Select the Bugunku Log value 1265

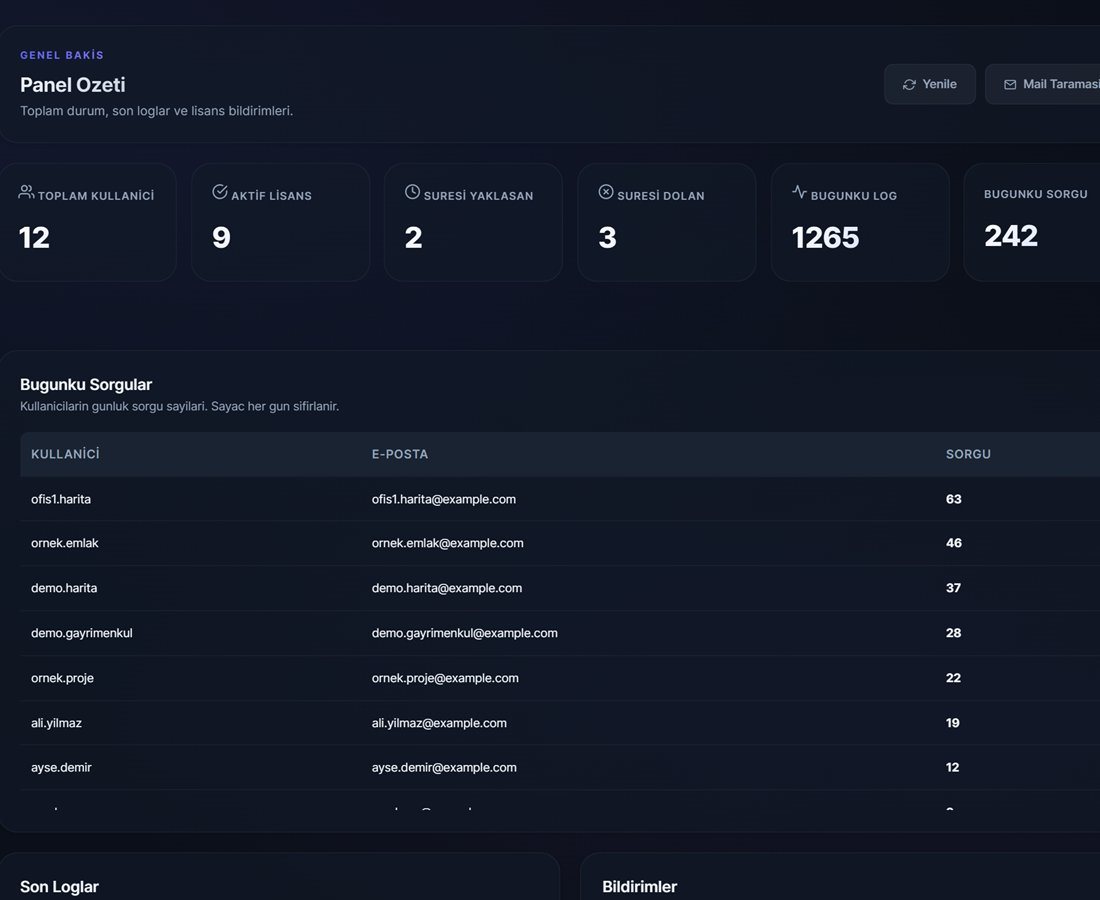click(x=825, y=238)
